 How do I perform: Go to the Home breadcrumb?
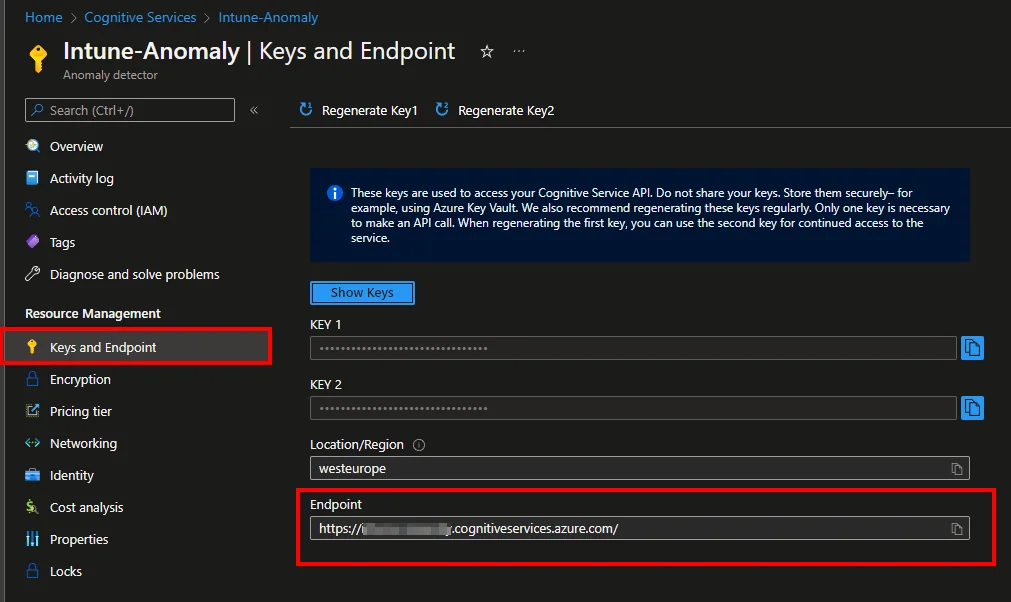44,17
